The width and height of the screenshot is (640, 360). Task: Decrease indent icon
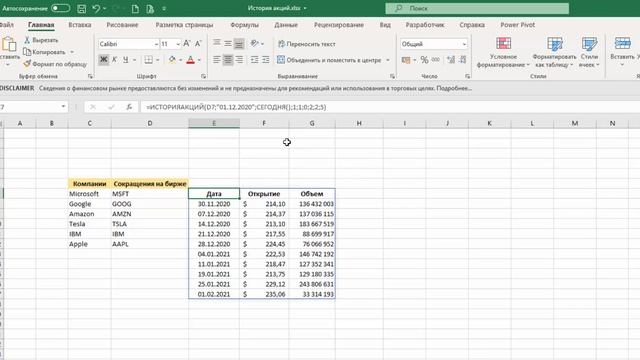coord(254,60)
